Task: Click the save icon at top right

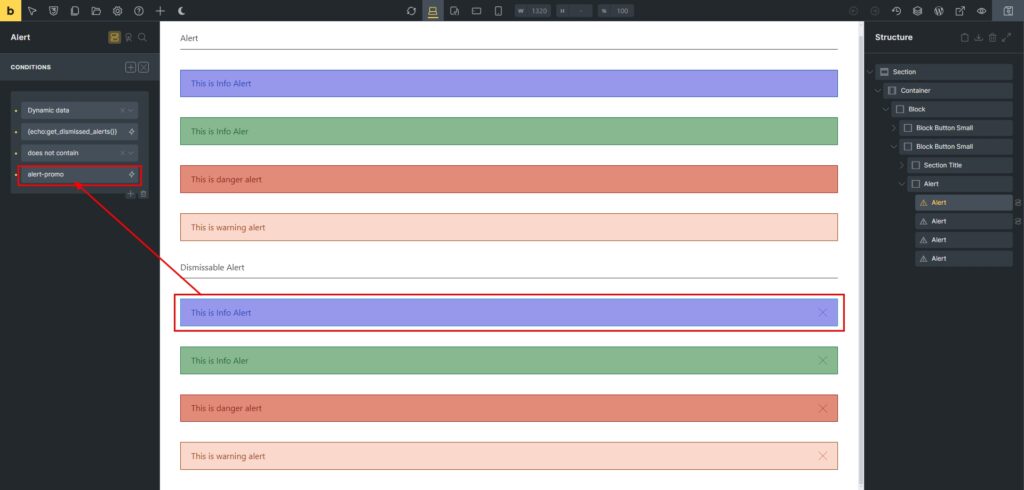Action: click(1008, 11)
